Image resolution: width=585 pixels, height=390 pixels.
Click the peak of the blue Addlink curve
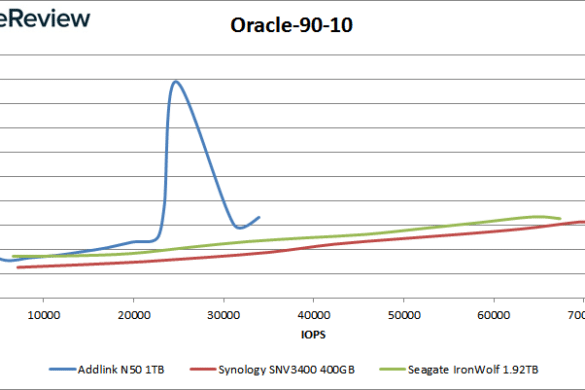point(175,81)
